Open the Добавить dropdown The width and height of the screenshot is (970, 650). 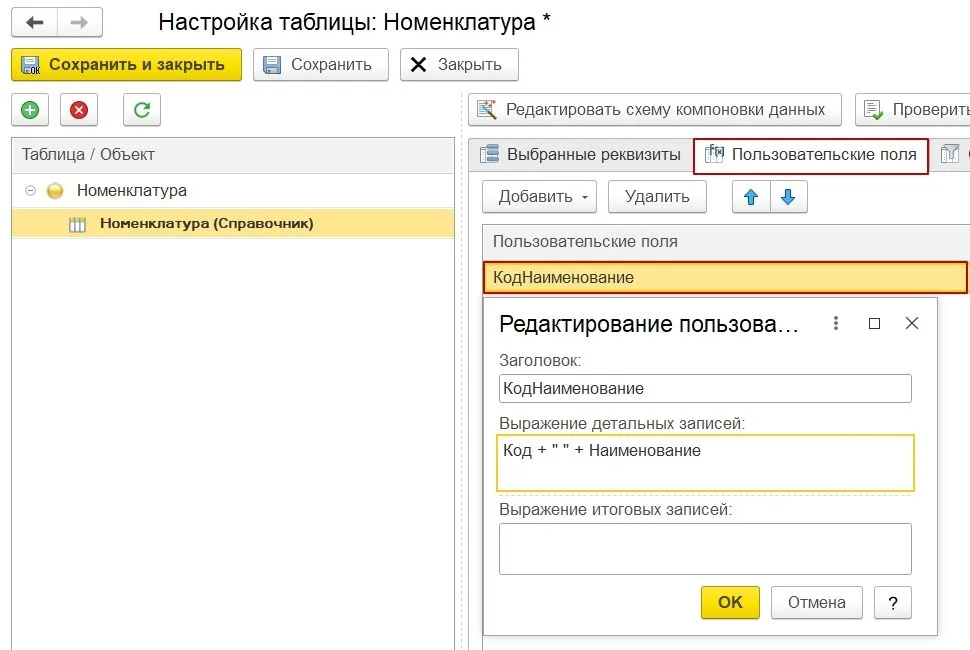(538, 196)
